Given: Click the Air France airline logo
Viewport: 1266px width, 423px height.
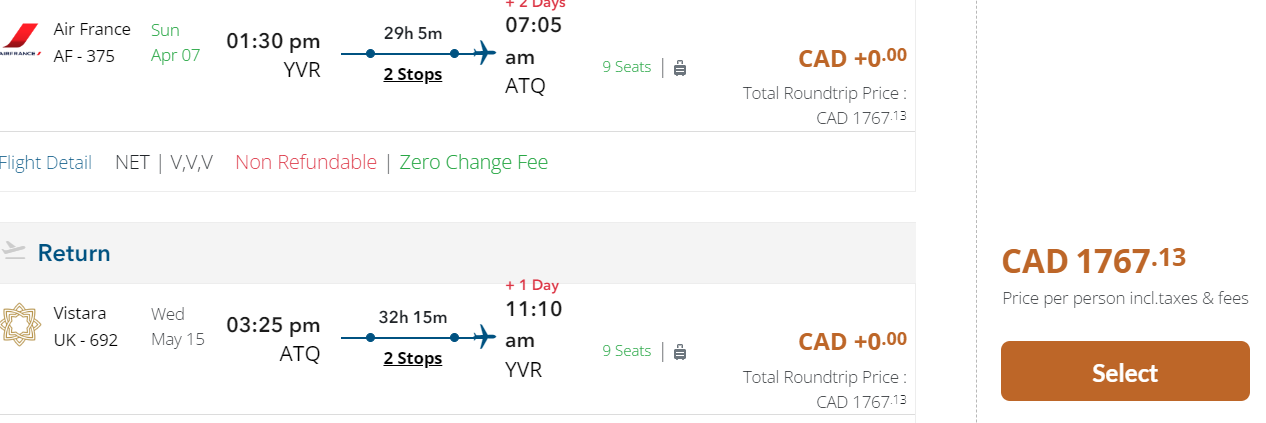Looking at the screenshot, I should [x=18, y=40].
